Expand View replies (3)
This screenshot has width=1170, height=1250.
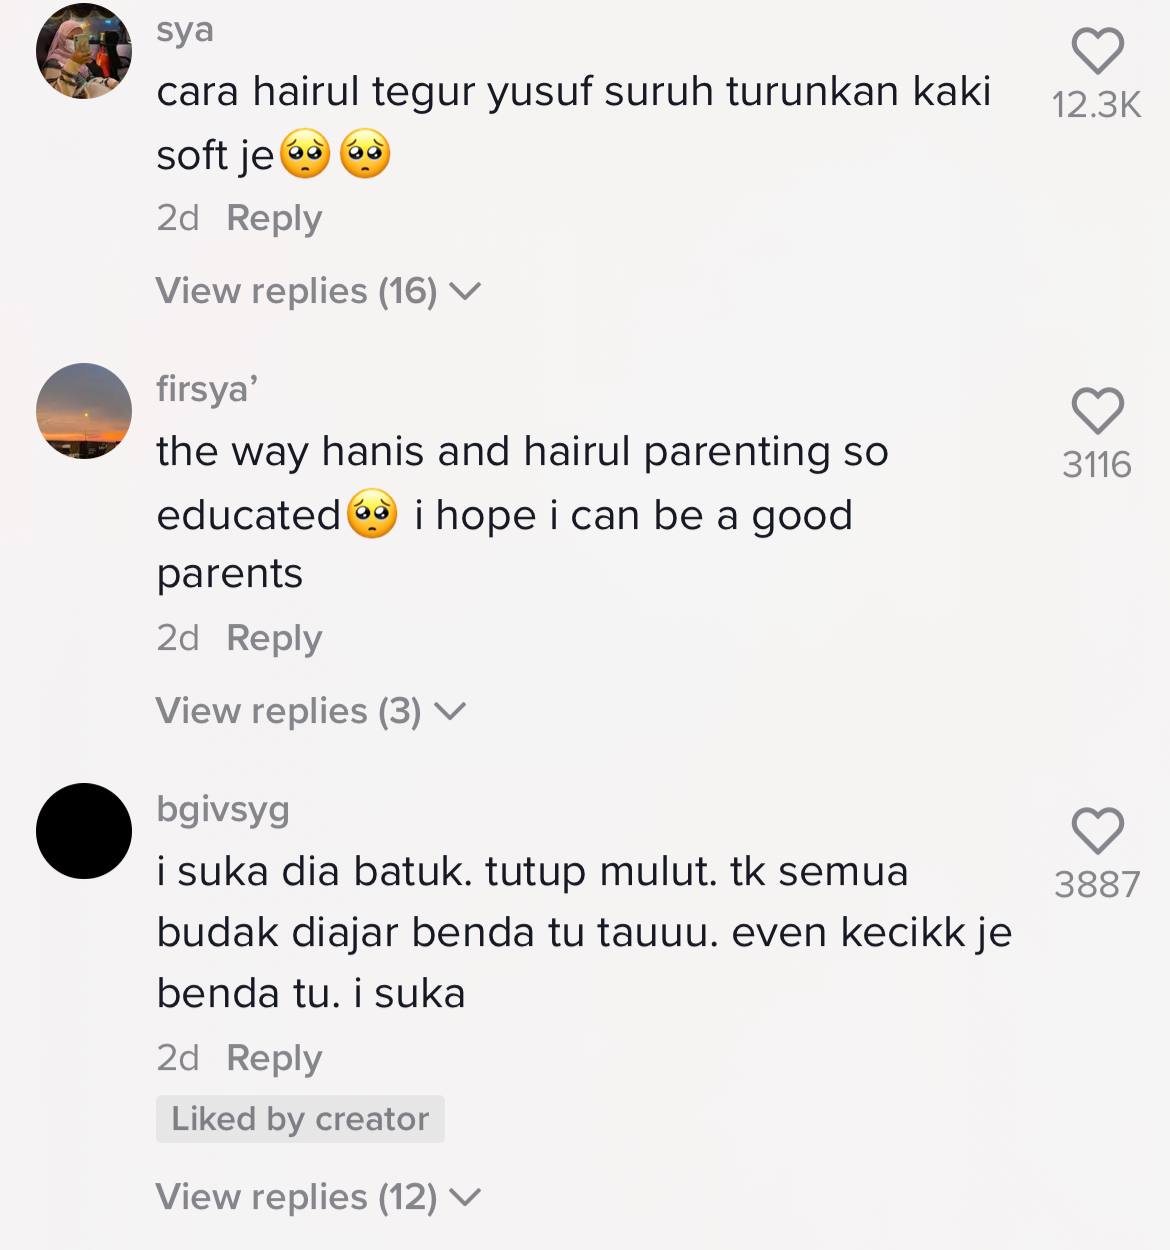[311, 711]
